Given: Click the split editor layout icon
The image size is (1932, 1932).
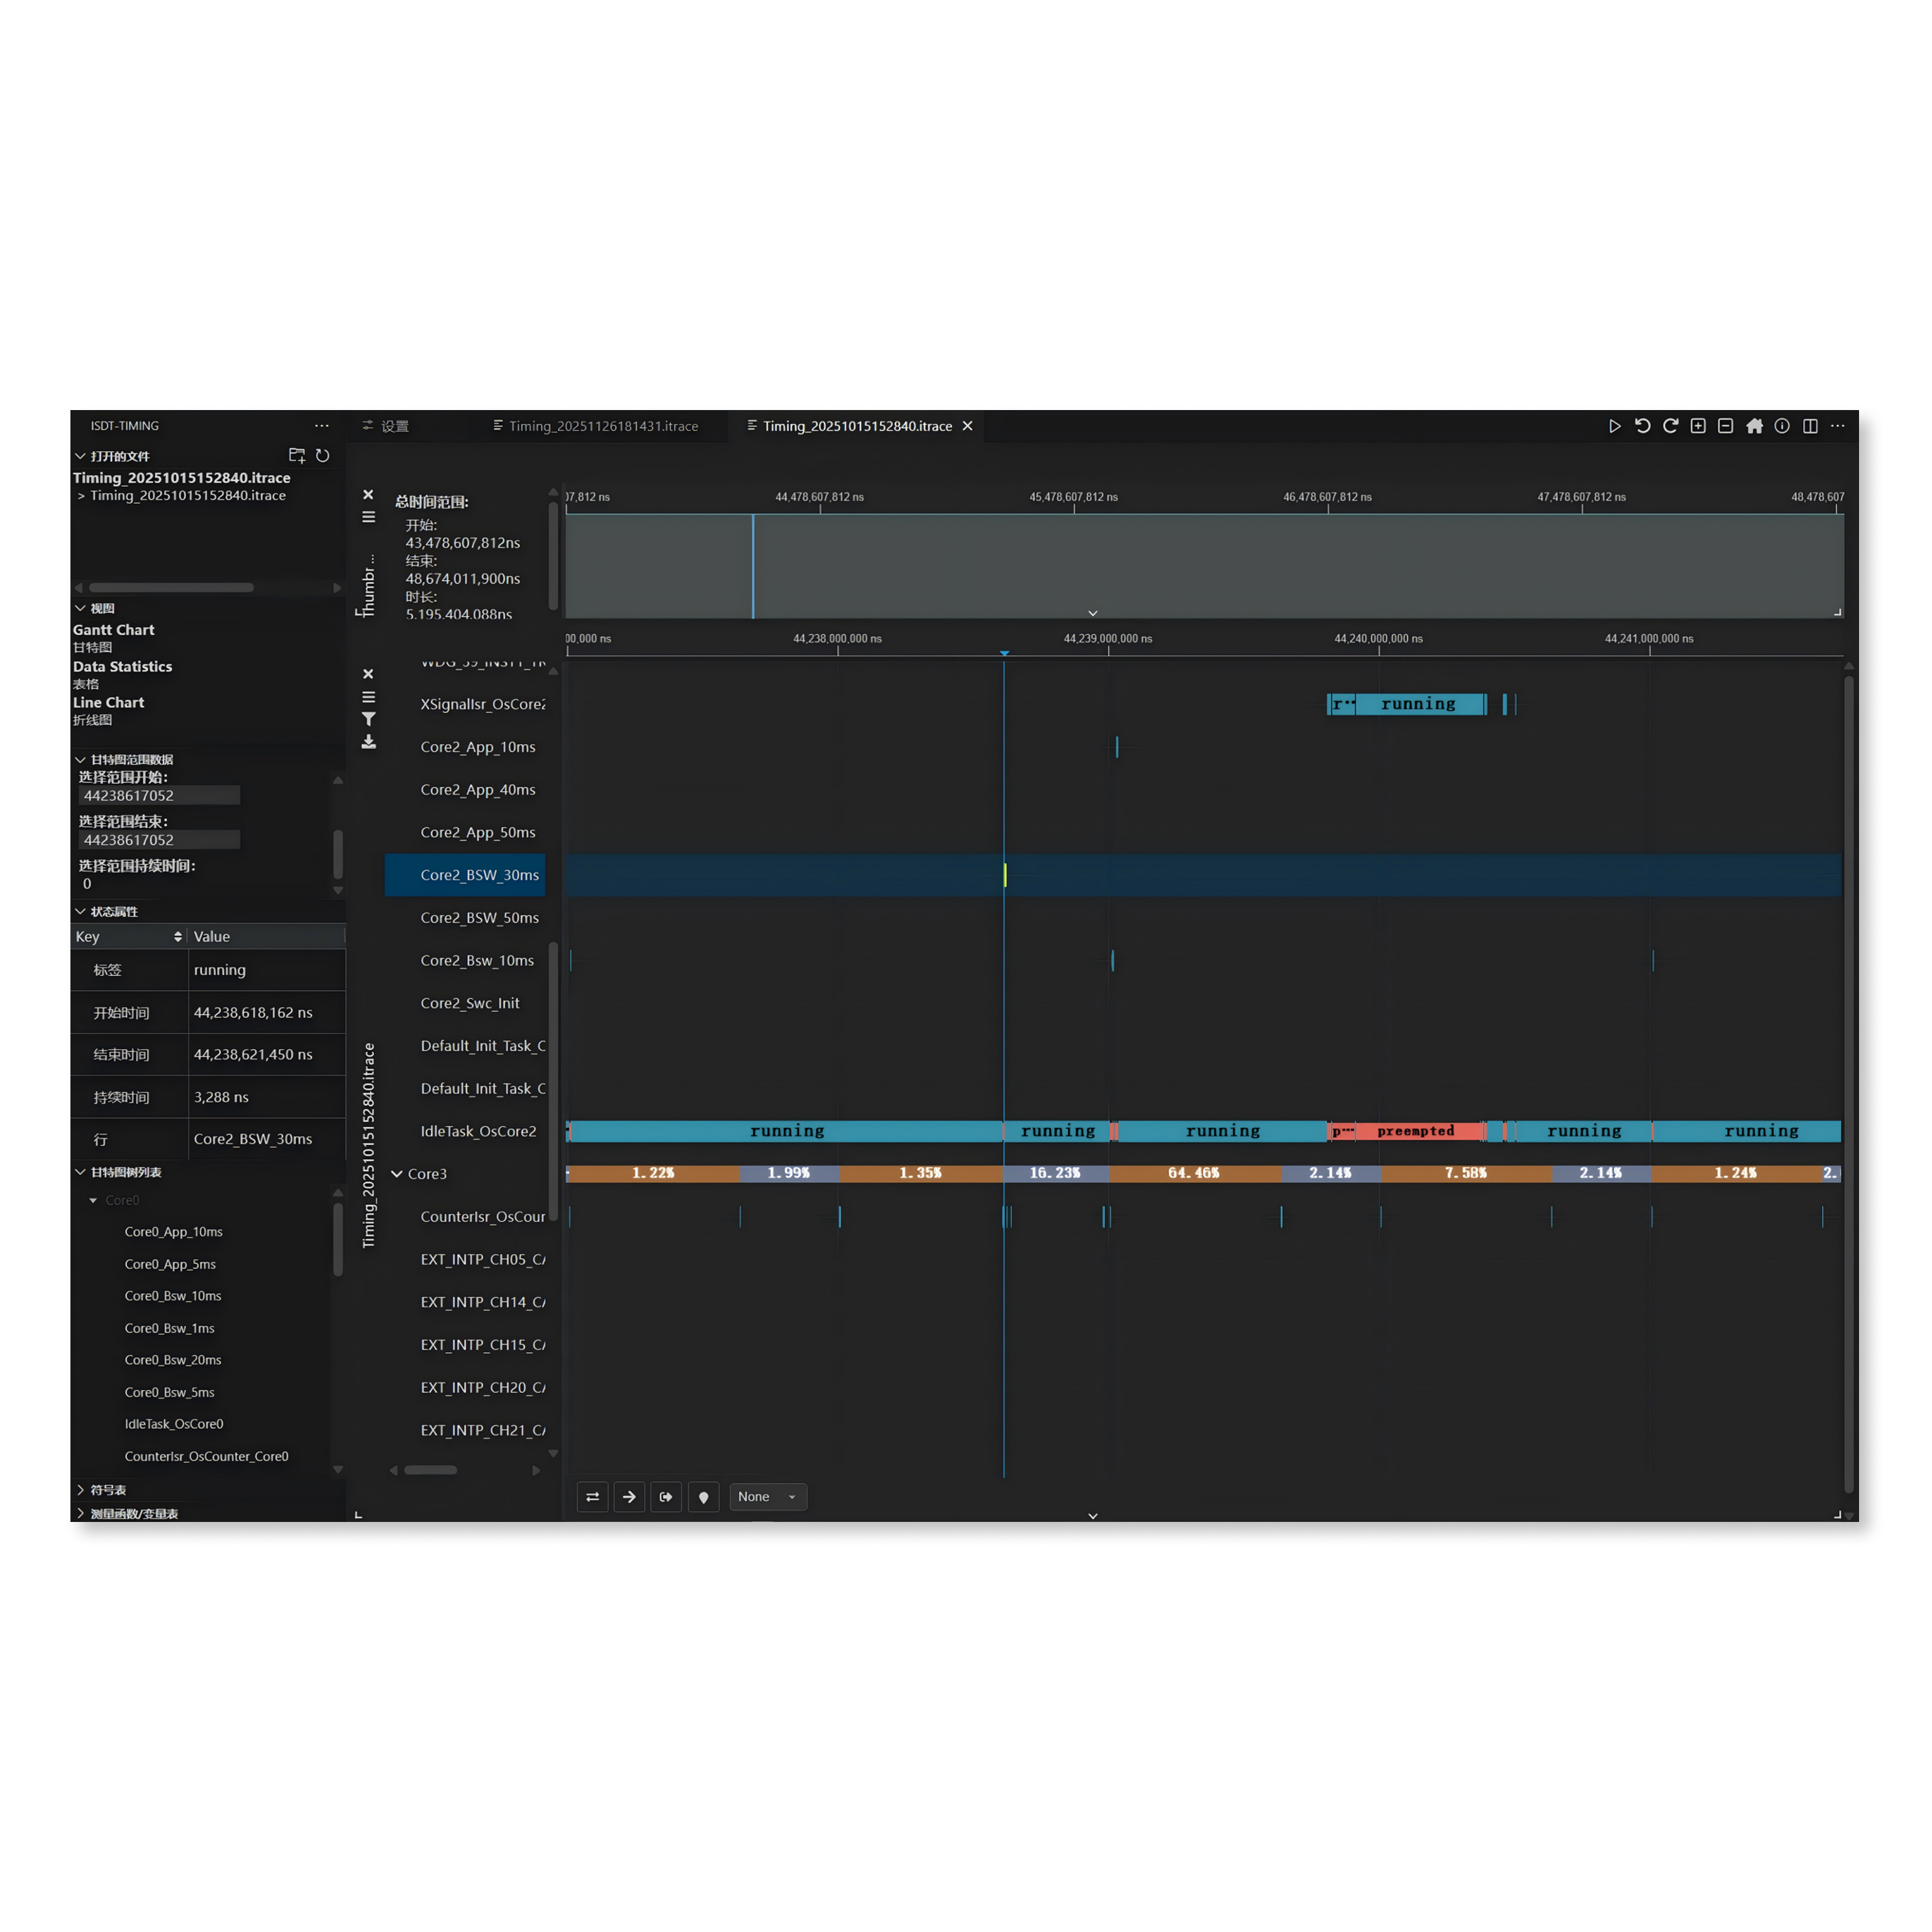Looking at the screenshot, I should click(x=1810, y=426).
